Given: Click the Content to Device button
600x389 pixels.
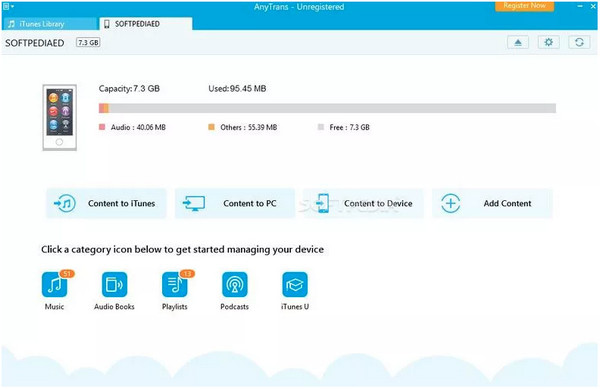Looking at the screenshot, I should (x=364, y=203).
